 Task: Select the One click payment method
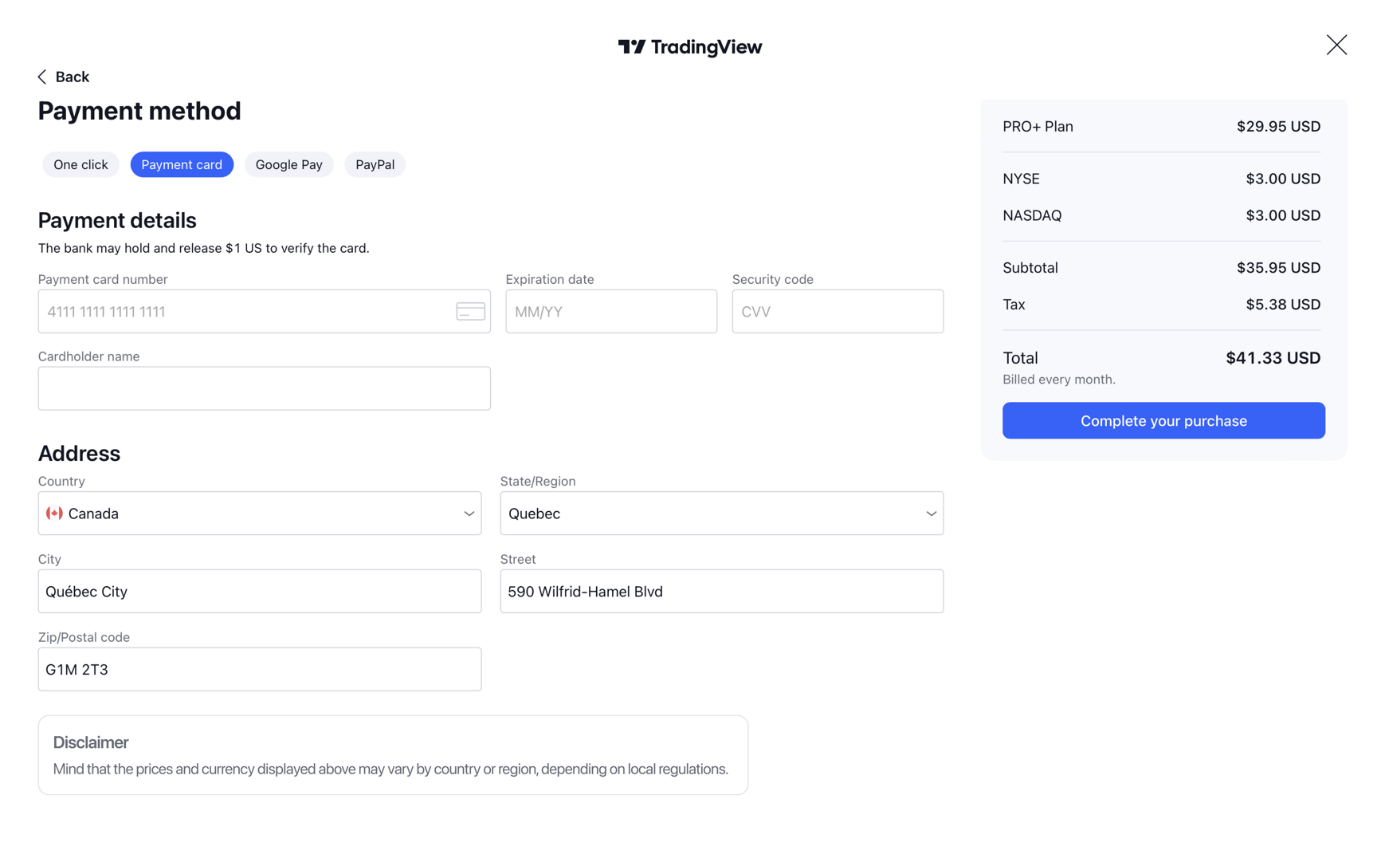pos(81,165)
